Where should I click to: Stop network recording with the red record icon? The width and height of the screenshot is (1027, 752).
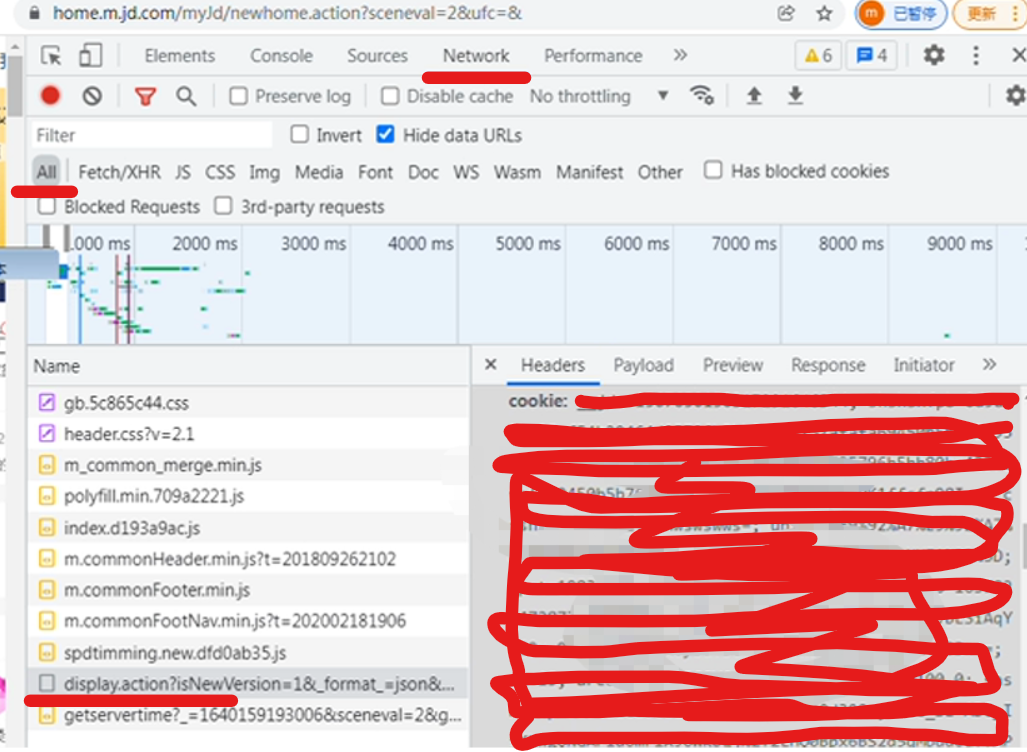click(x=50, y=96)
